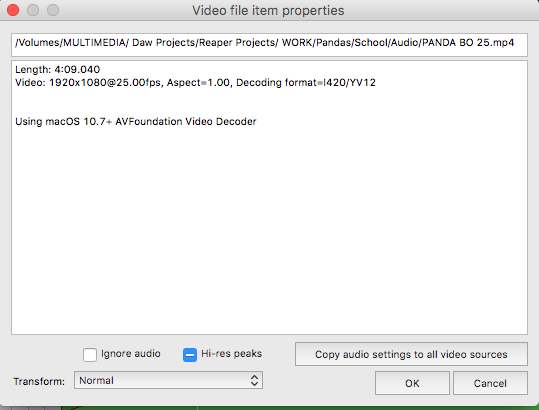The image size is (539, 410).
Task: Click Copy audio settings to all video sources
Action: [x=411, y=354]
